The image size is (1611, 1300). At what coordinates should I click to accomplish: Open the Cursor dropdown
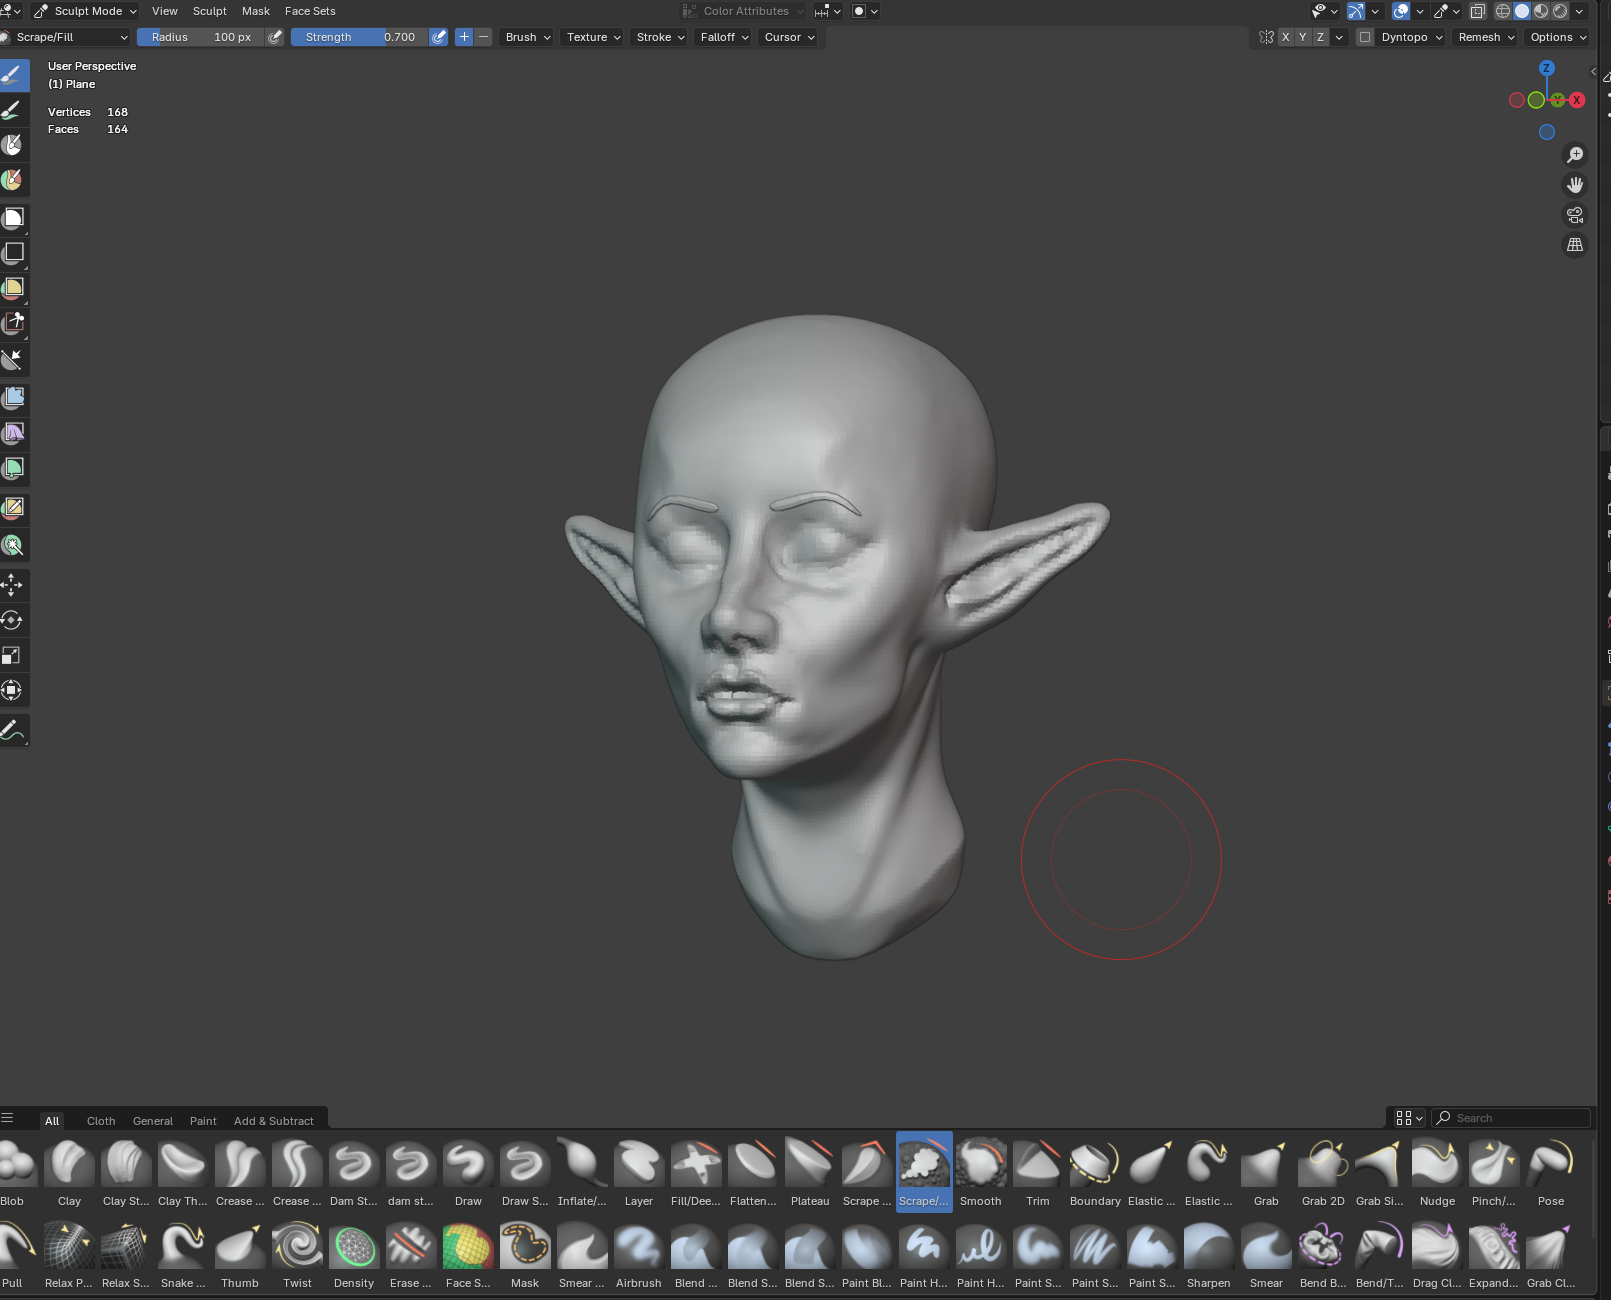pos(789,37)
